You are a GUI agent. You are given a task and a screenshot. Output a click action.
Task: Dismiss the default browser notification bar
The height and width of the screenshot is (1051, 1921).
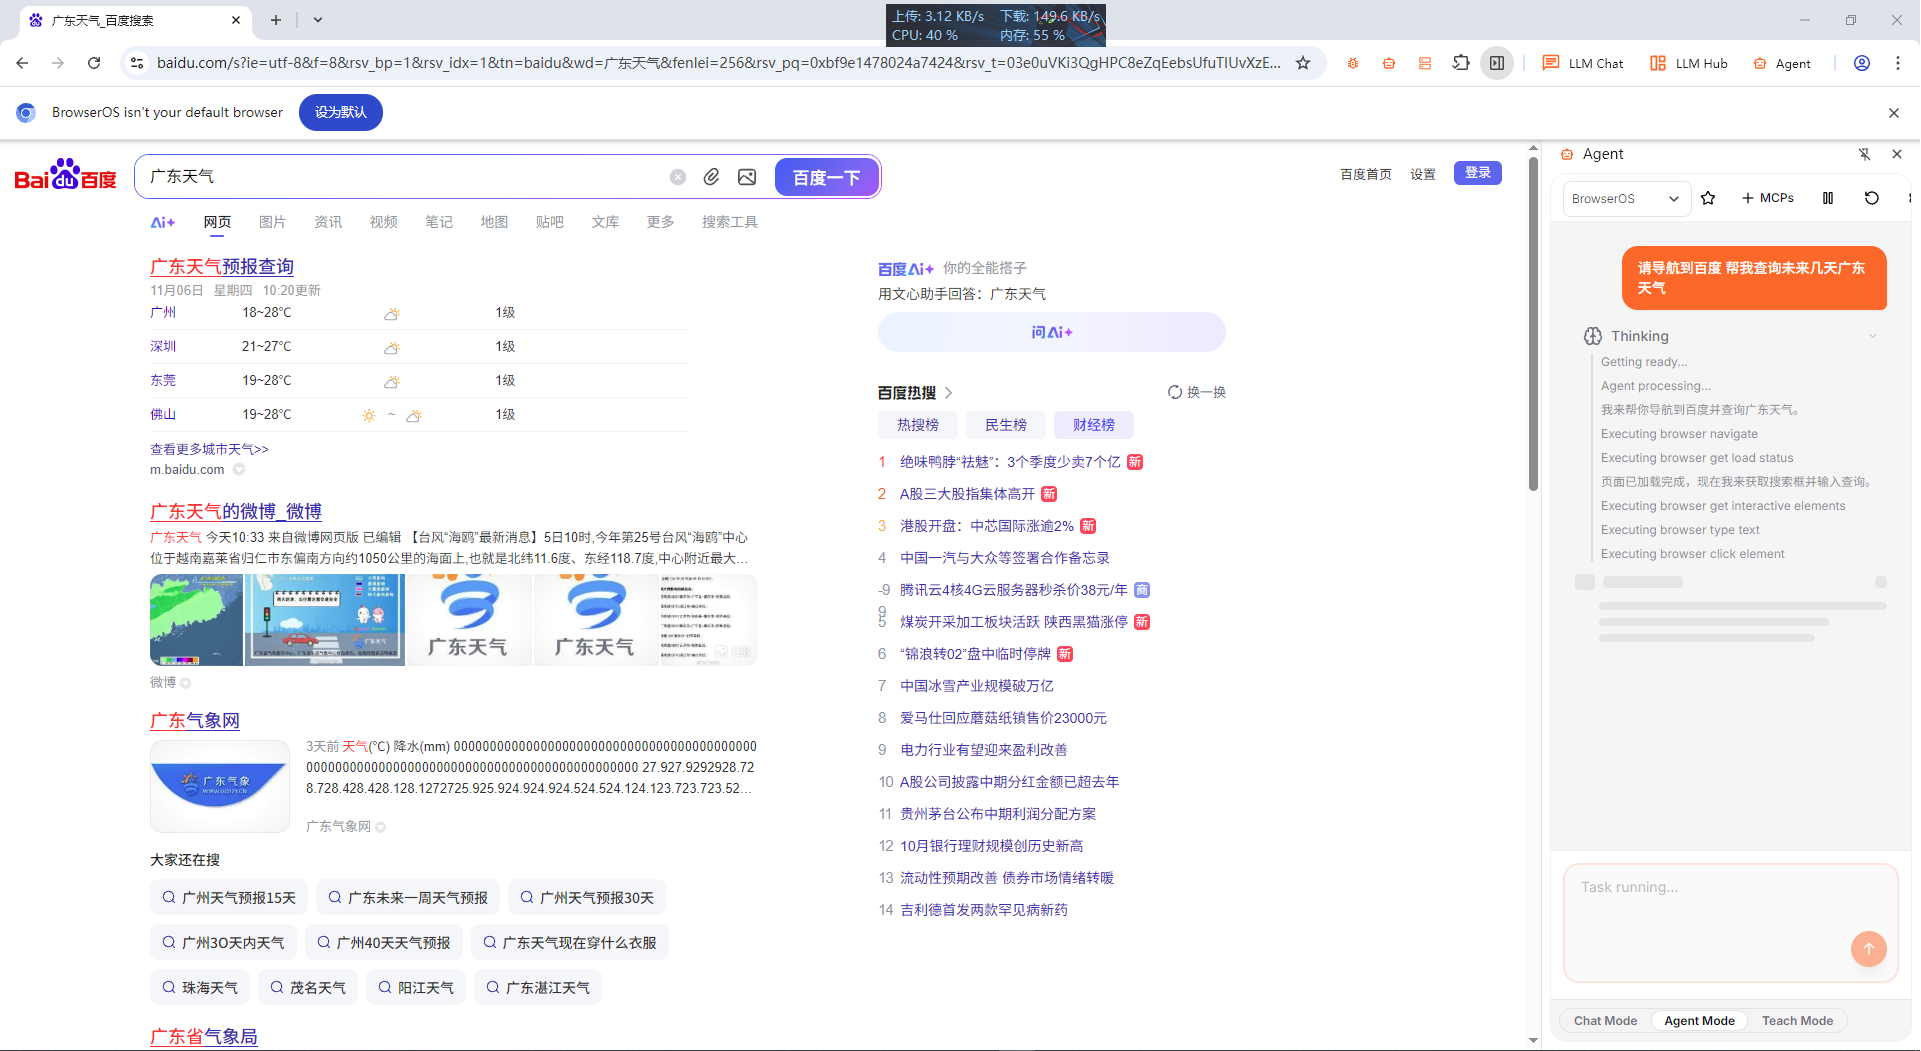(x=1894, y=113)
